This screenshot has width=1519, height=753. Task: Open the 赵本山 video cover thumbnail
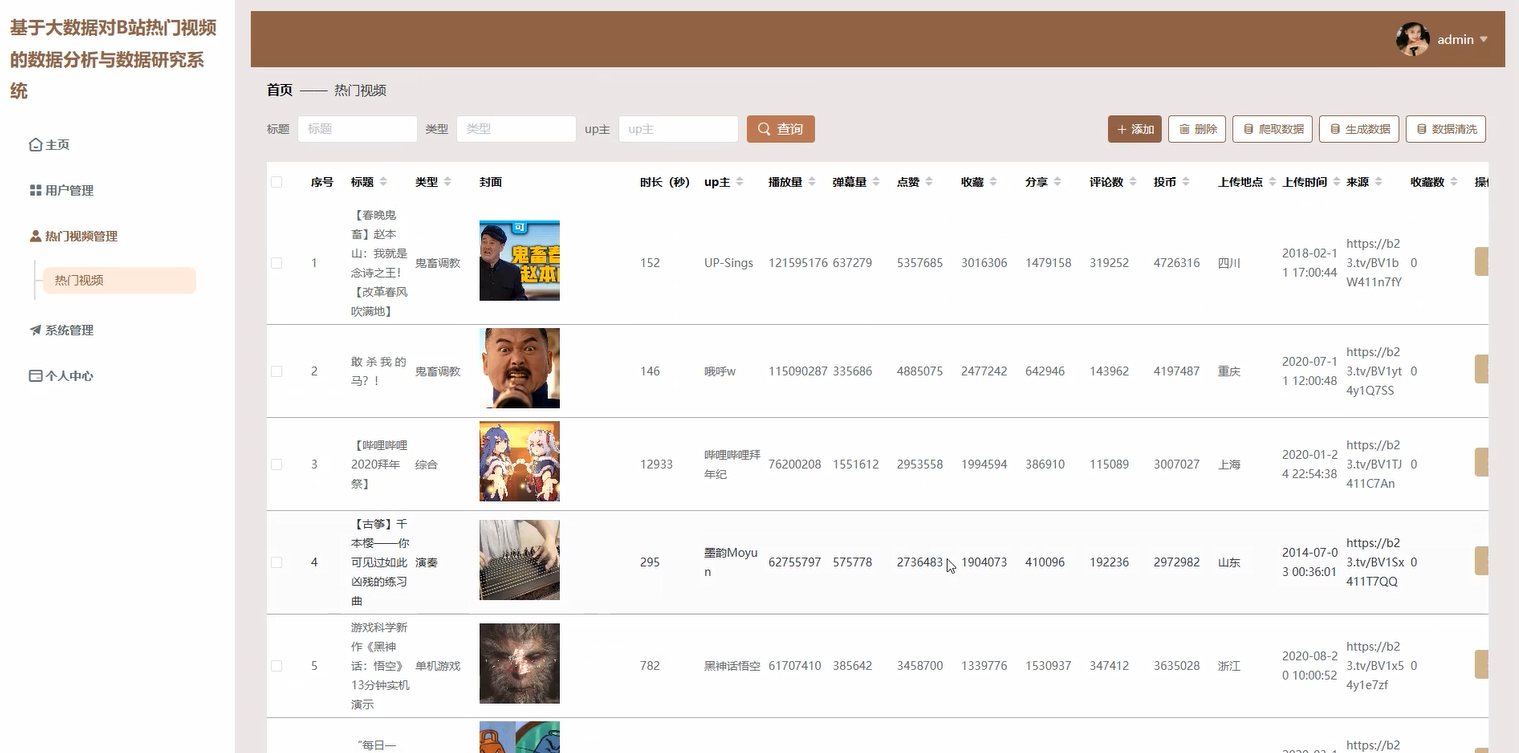point(519,261)
